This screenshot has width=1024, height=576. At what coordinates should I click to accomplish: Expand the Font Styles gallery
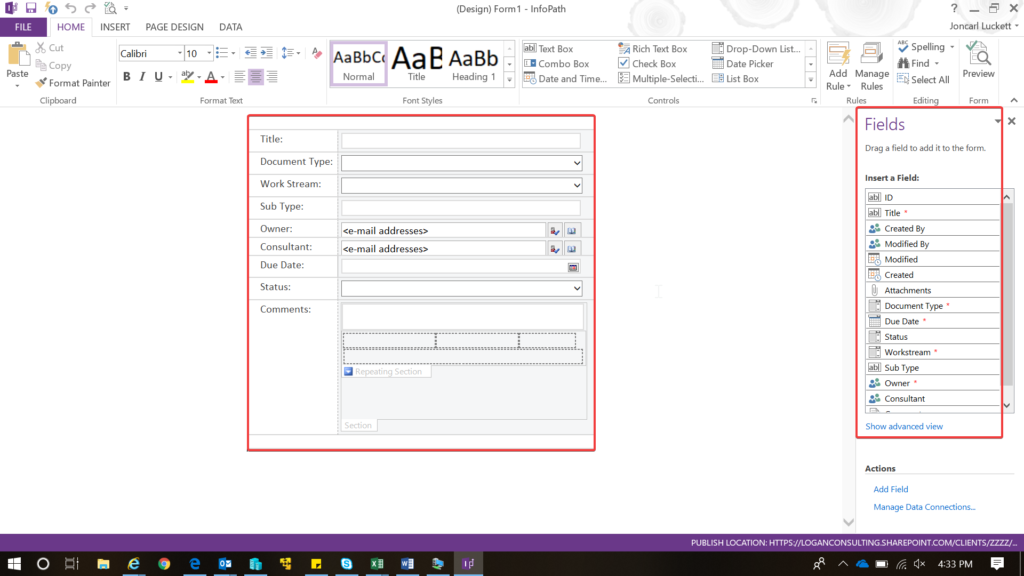coord(509,80)
